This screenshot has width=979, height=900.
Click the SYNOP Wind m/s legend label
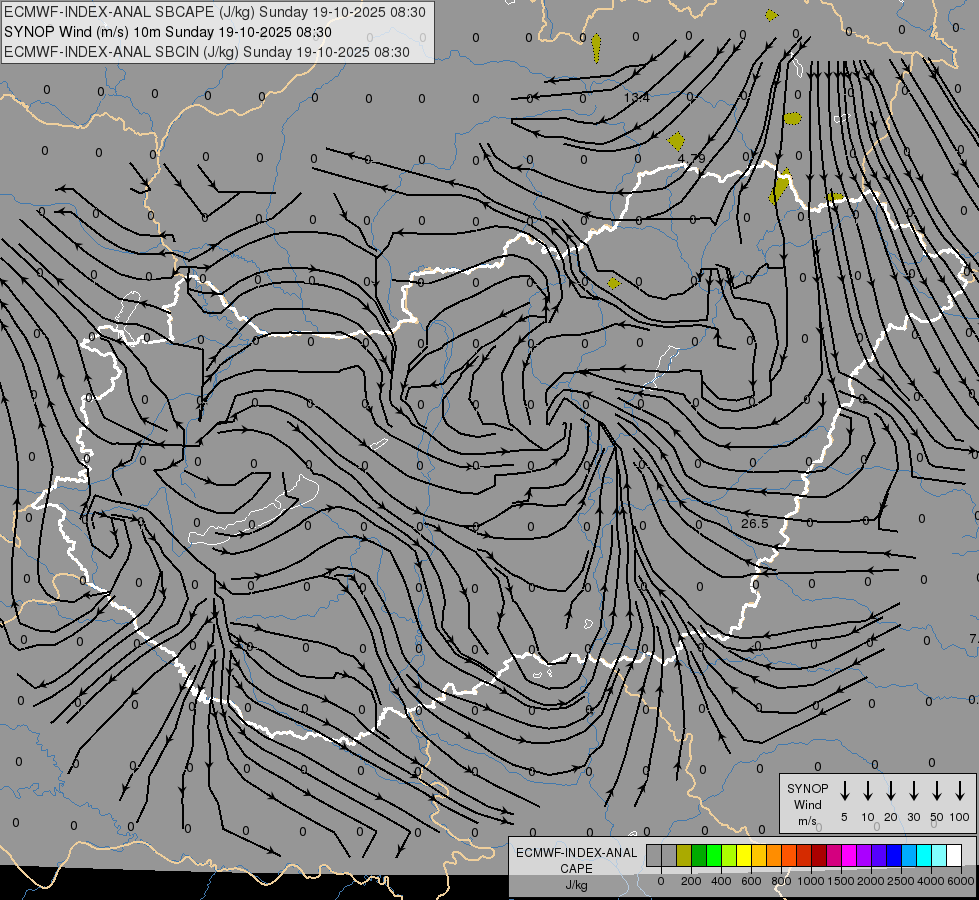[808, 804]
